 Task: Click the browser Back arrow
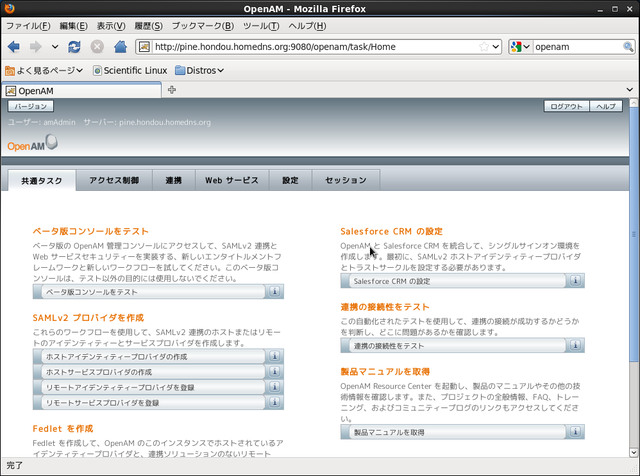13,47
